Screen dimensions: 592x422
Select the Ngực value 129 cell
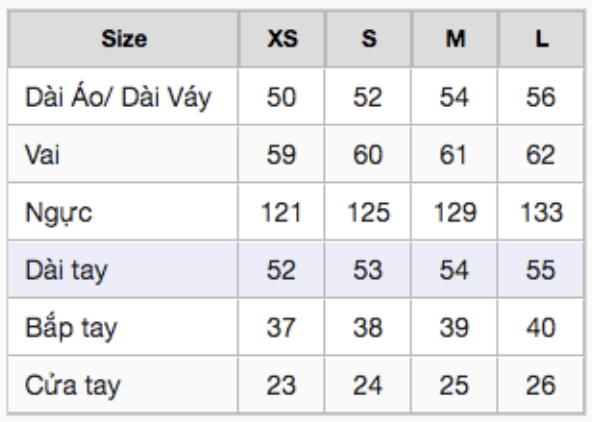pyautogui.click(x=455, y=212)
